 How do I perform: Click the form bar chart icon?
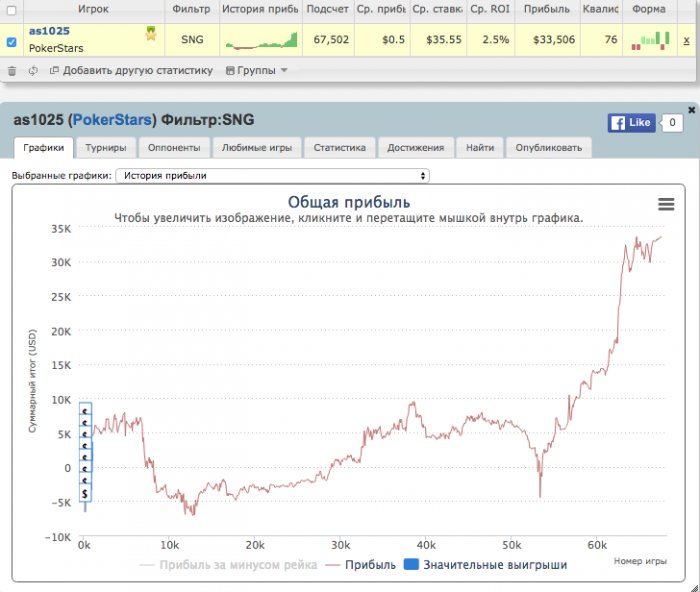pyautogui.click(x=650, y=40)
